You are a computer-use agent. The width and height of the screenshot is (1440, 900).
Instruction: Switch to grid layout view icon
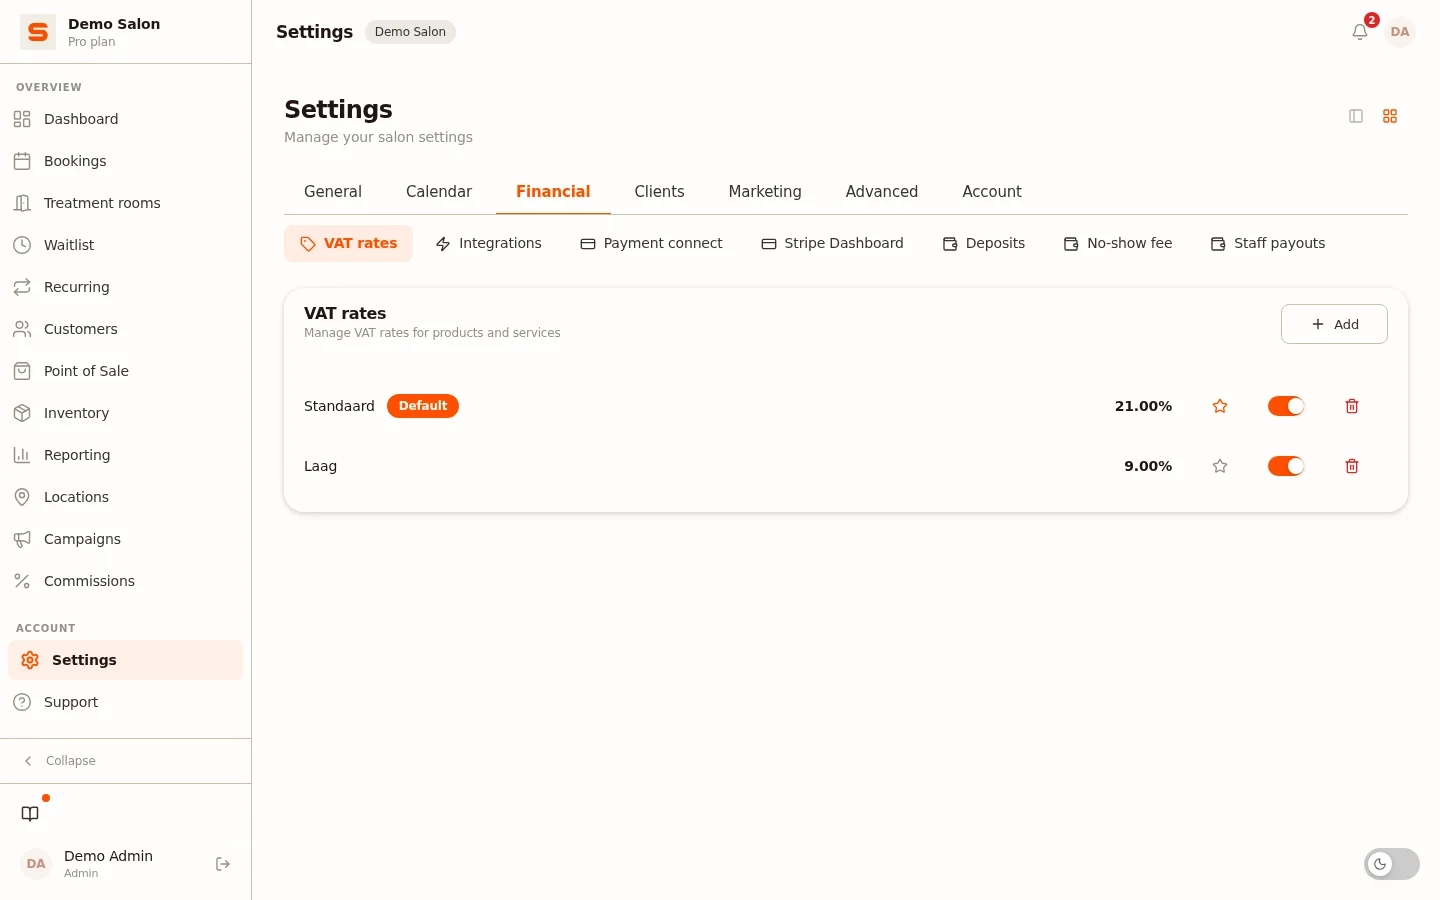[1390, 116]
